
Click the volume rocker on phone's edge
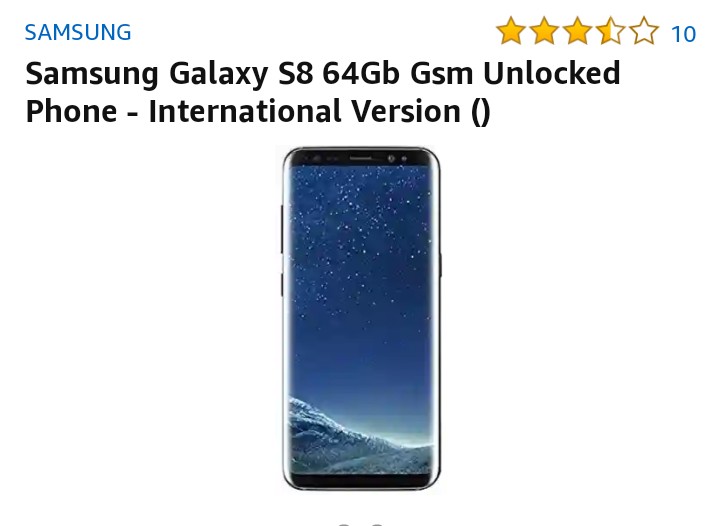coord(282,229)
